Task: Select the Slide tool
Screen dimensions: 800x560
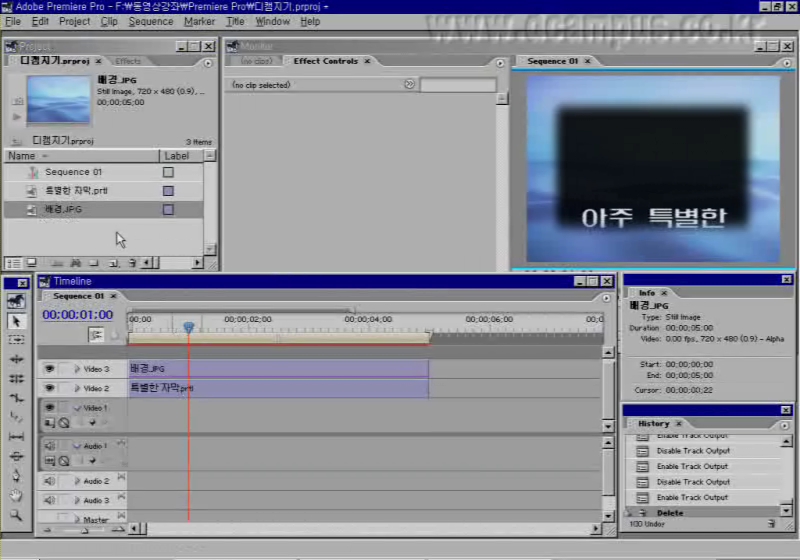Action: tap(16, 456)
